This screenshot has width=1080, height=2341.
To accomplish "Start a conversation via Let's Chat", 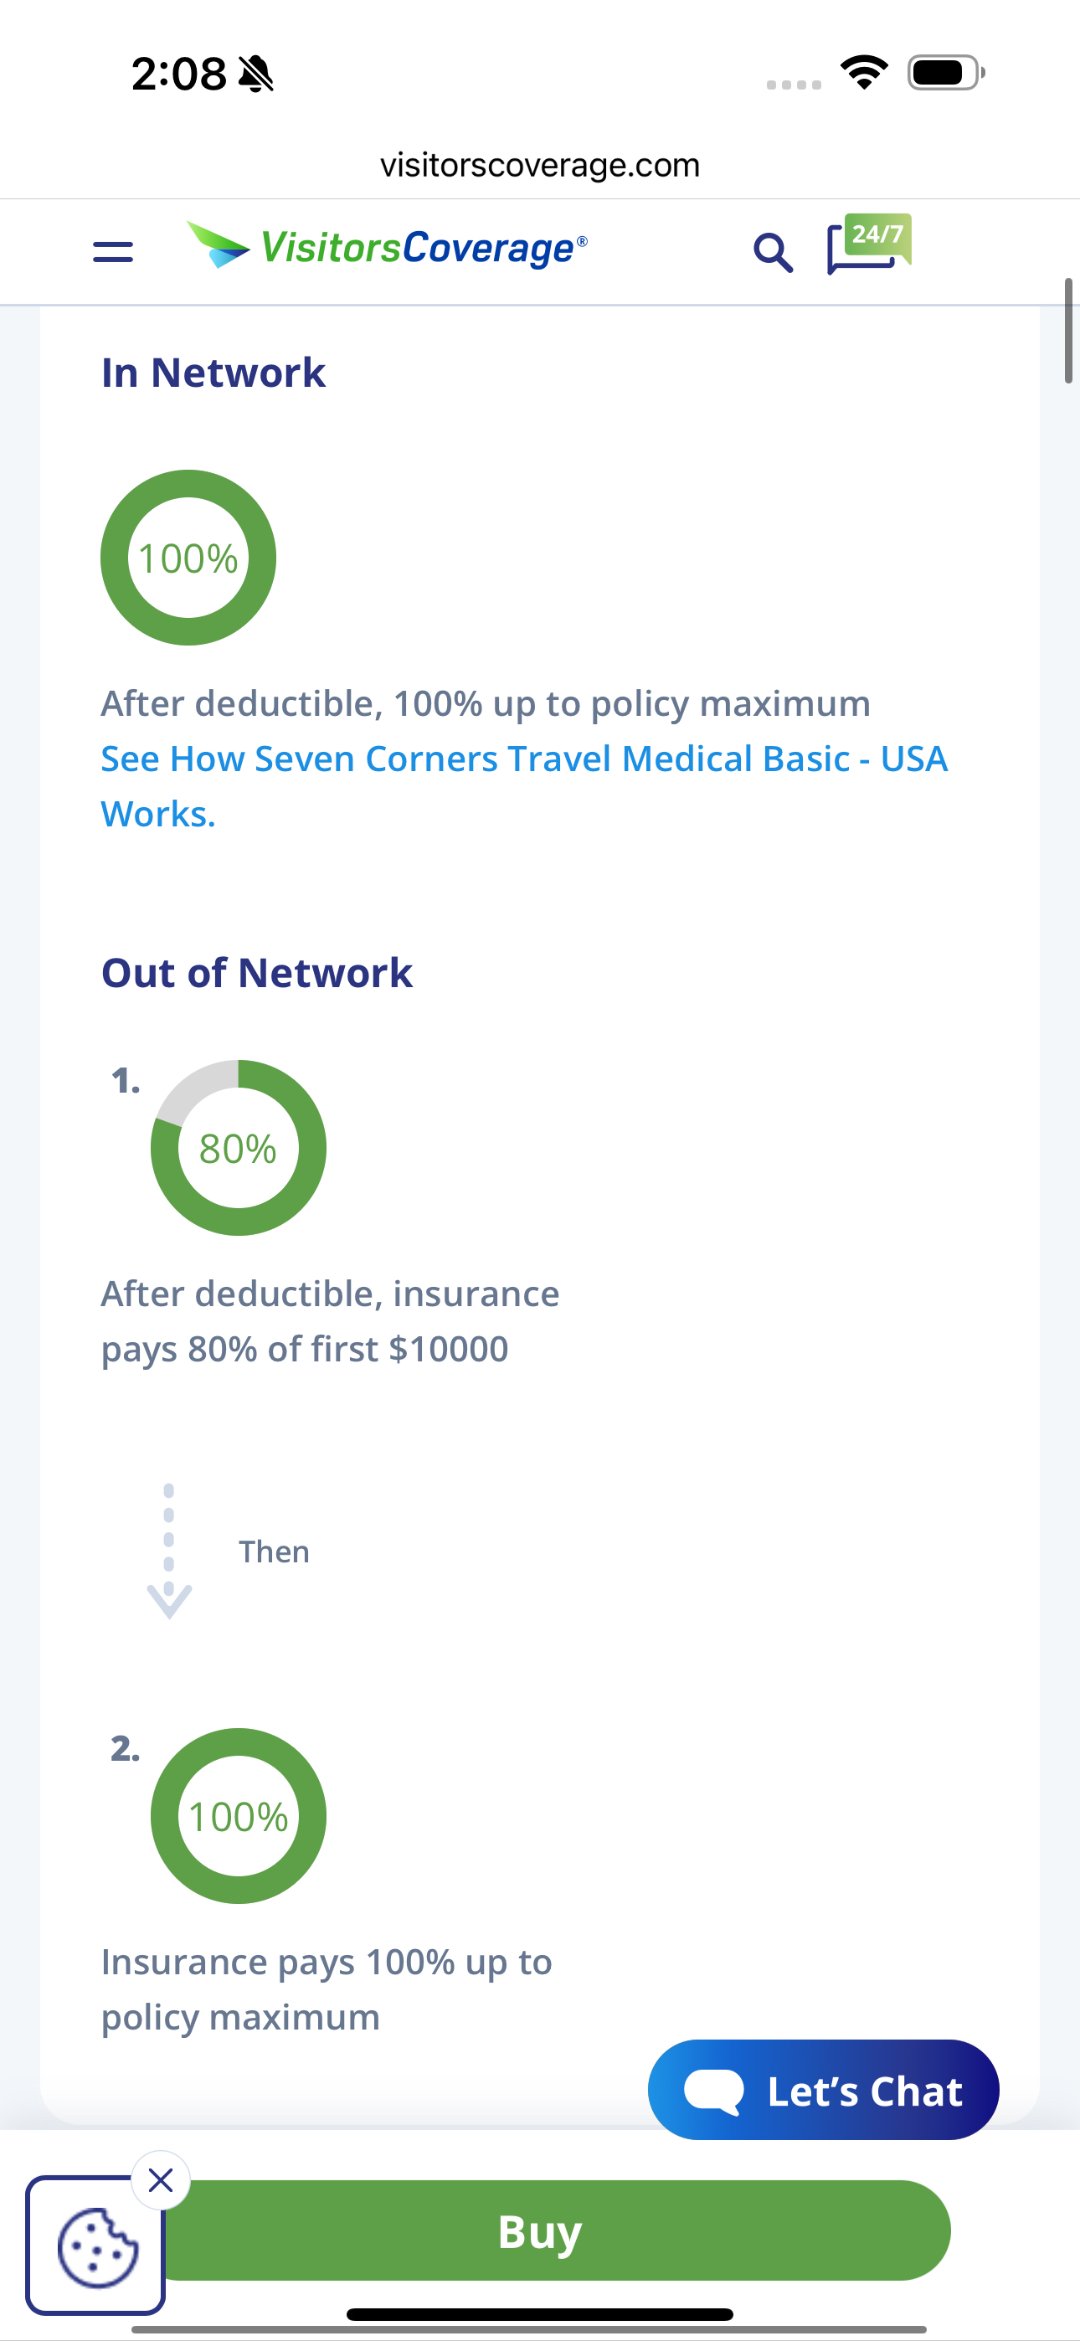I will tap(862, 2091).
